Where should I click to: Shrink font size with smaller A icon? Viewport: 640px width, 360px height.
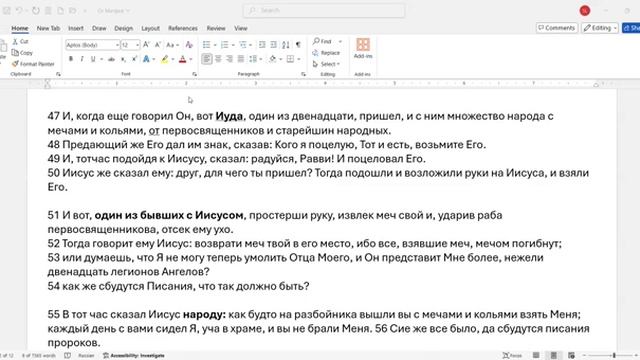pos(158,44)
